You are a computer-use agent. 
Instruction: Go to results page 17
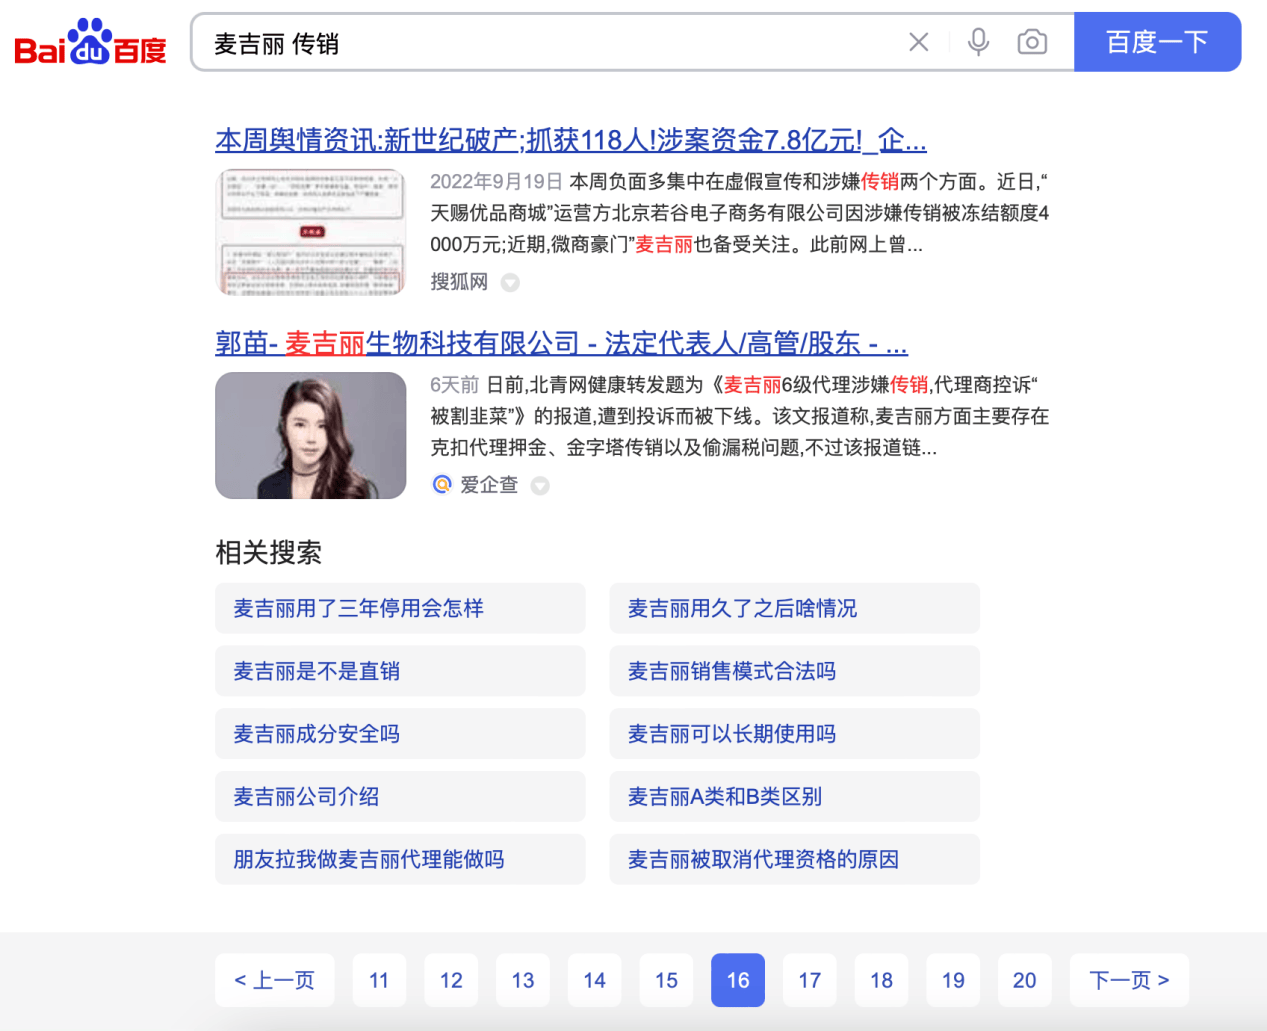(809, 980)
